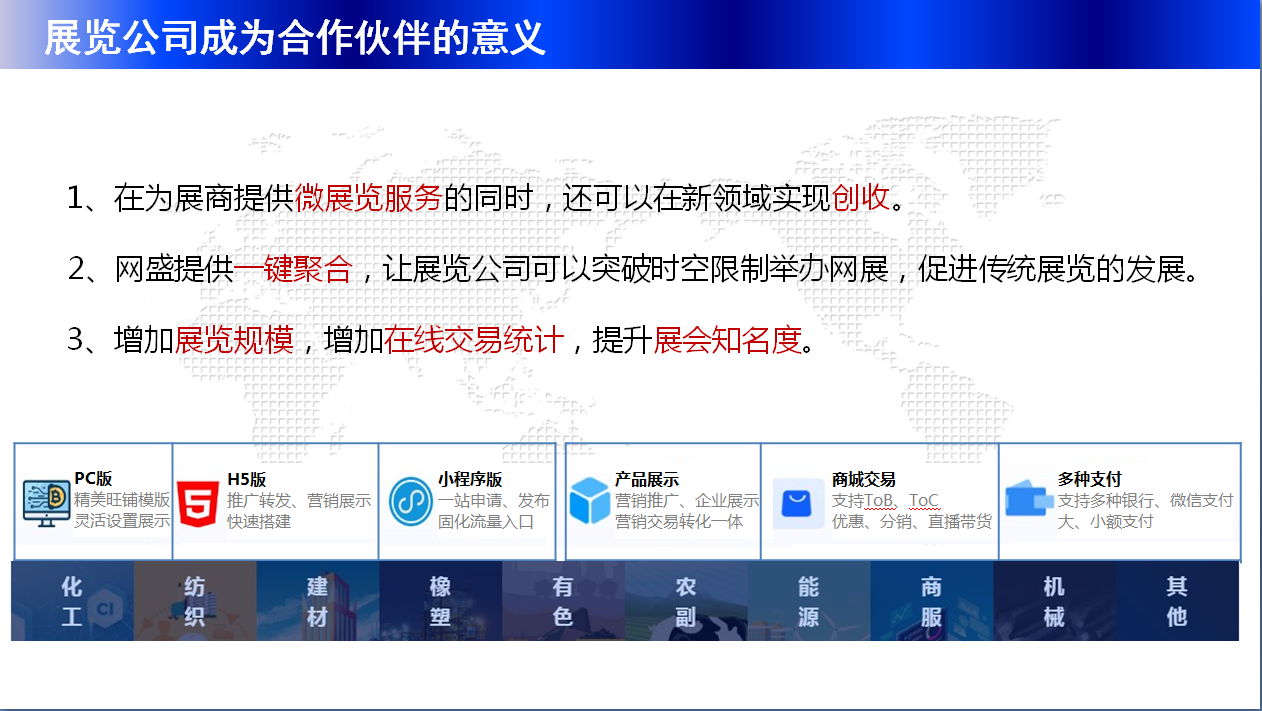Viewport: 1262px width, 711px height.
Task: Click the red HTML5 shield icon
Action: 198,503
